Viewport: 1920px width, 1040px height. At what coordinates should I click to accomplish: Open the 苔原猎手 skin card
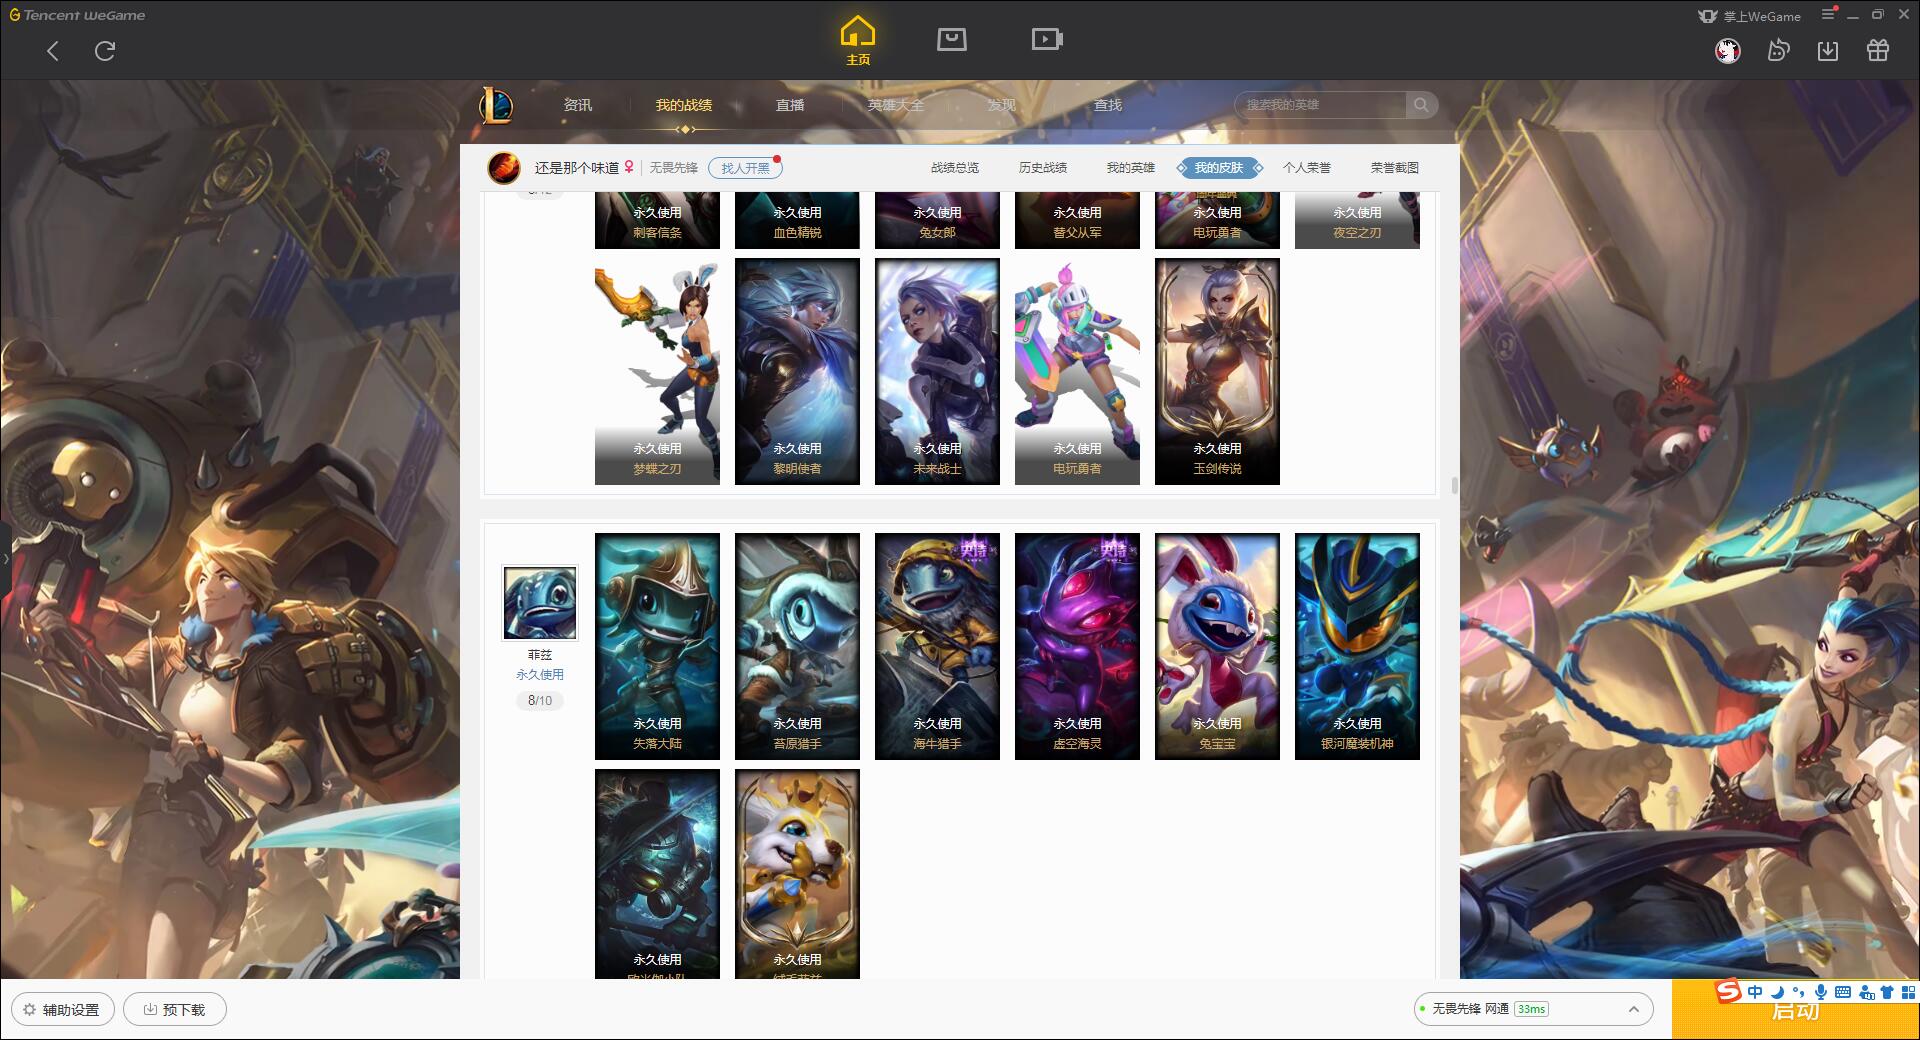[x=797, y=647]
